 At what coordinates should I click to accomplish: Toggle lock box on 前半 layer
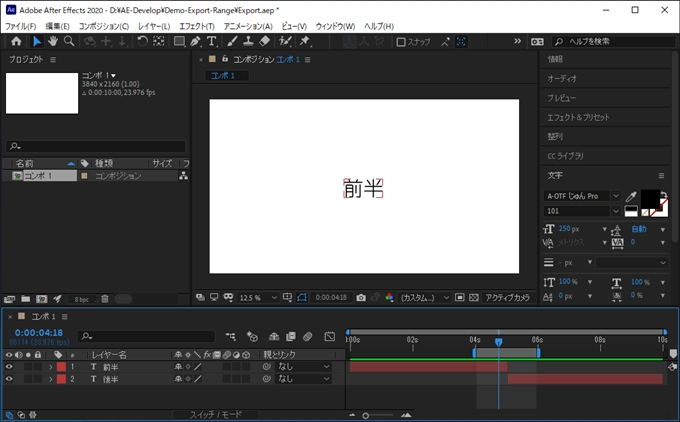[38, 367]
